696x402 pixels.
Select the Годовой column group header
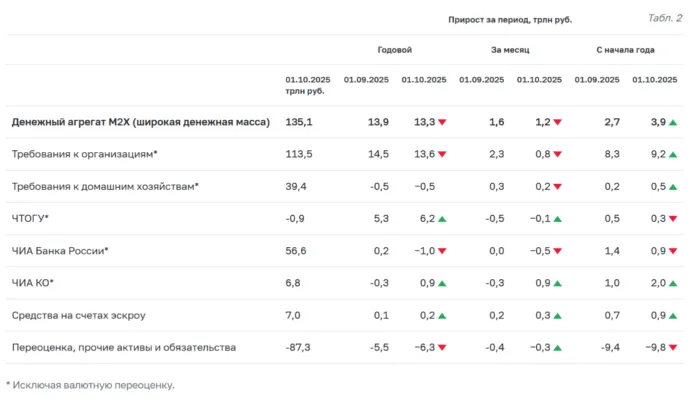pos(394,49)
